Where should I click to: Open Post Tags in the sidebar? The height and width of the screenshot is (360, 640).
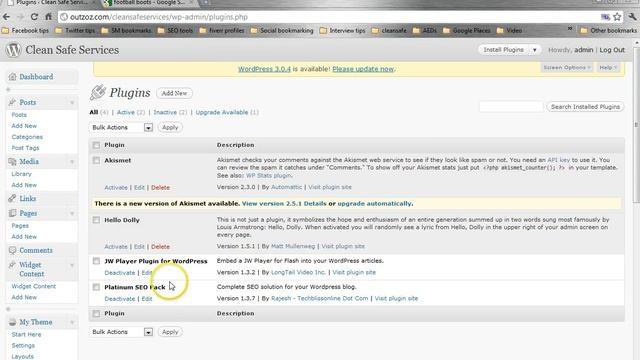coord(25,148)
